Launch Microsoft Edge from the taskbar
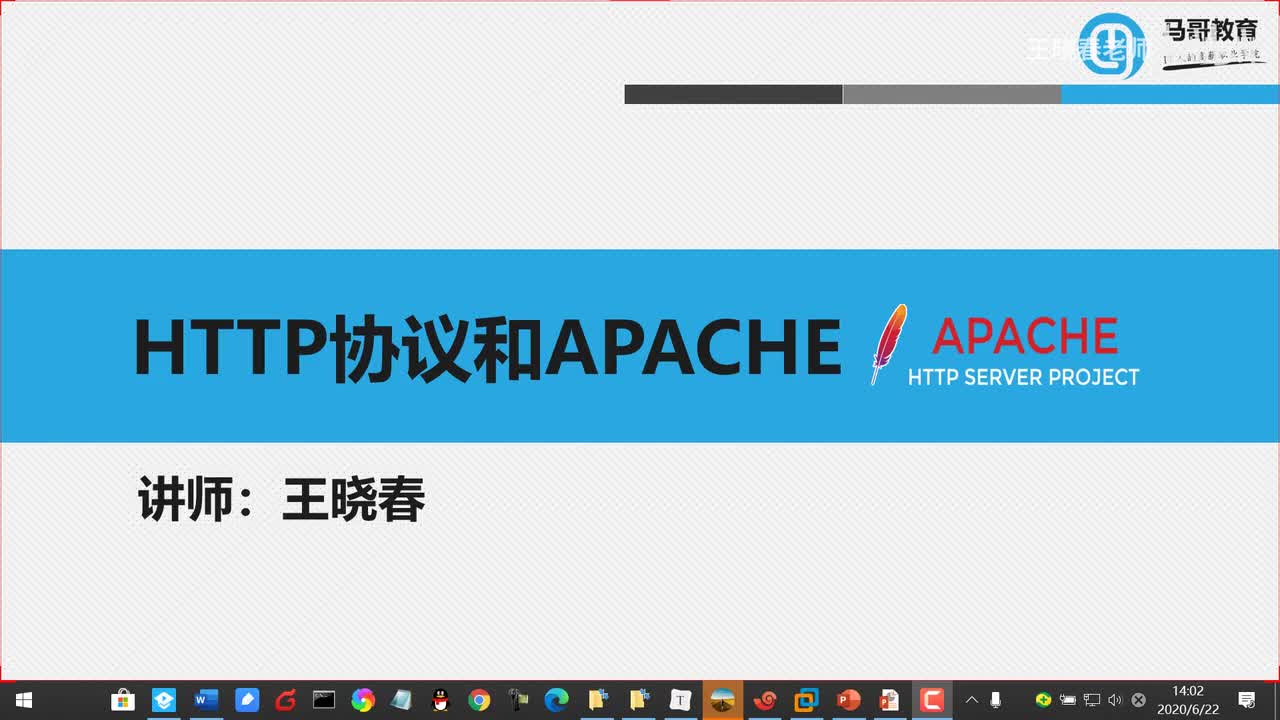The height and width of the screenshot is (720, 1280). click(x=556, y=700)
